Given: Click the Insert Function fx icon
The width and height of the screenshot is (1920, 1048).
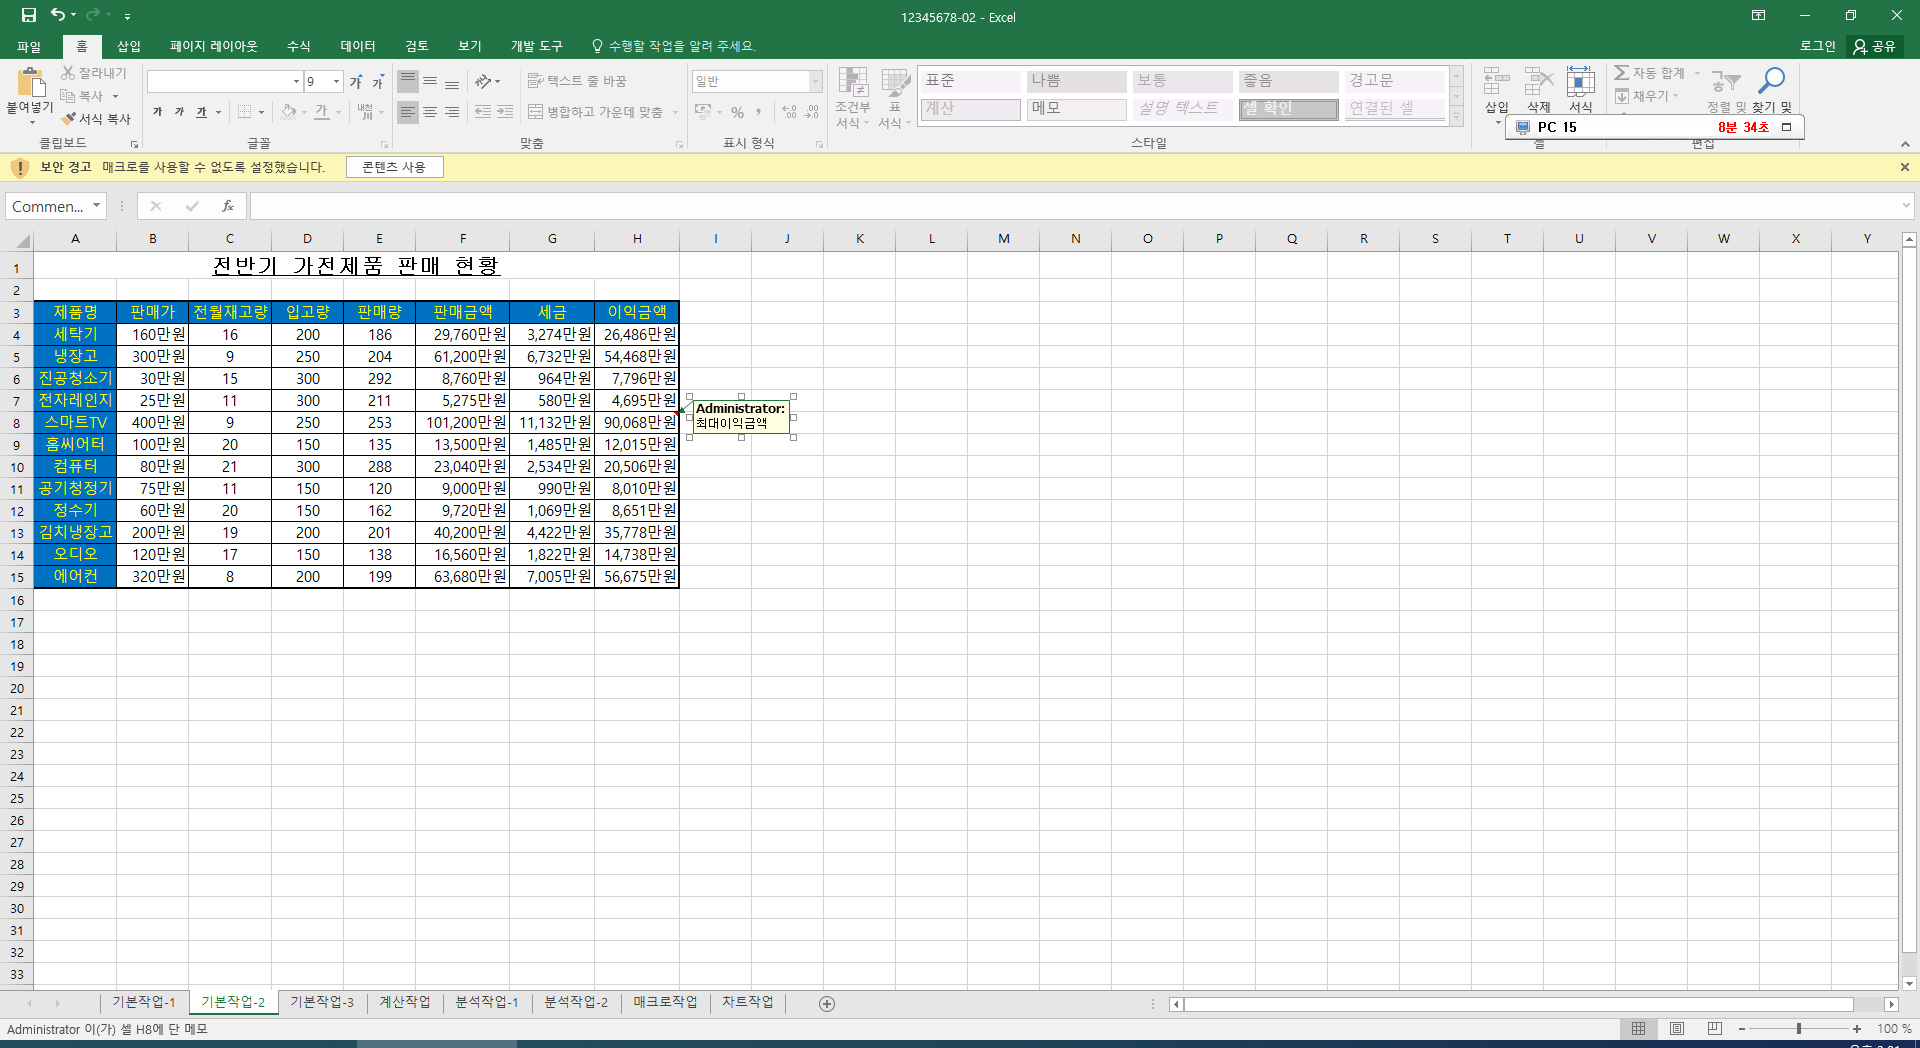Looking at the screenshot, I should click(228, 206).
